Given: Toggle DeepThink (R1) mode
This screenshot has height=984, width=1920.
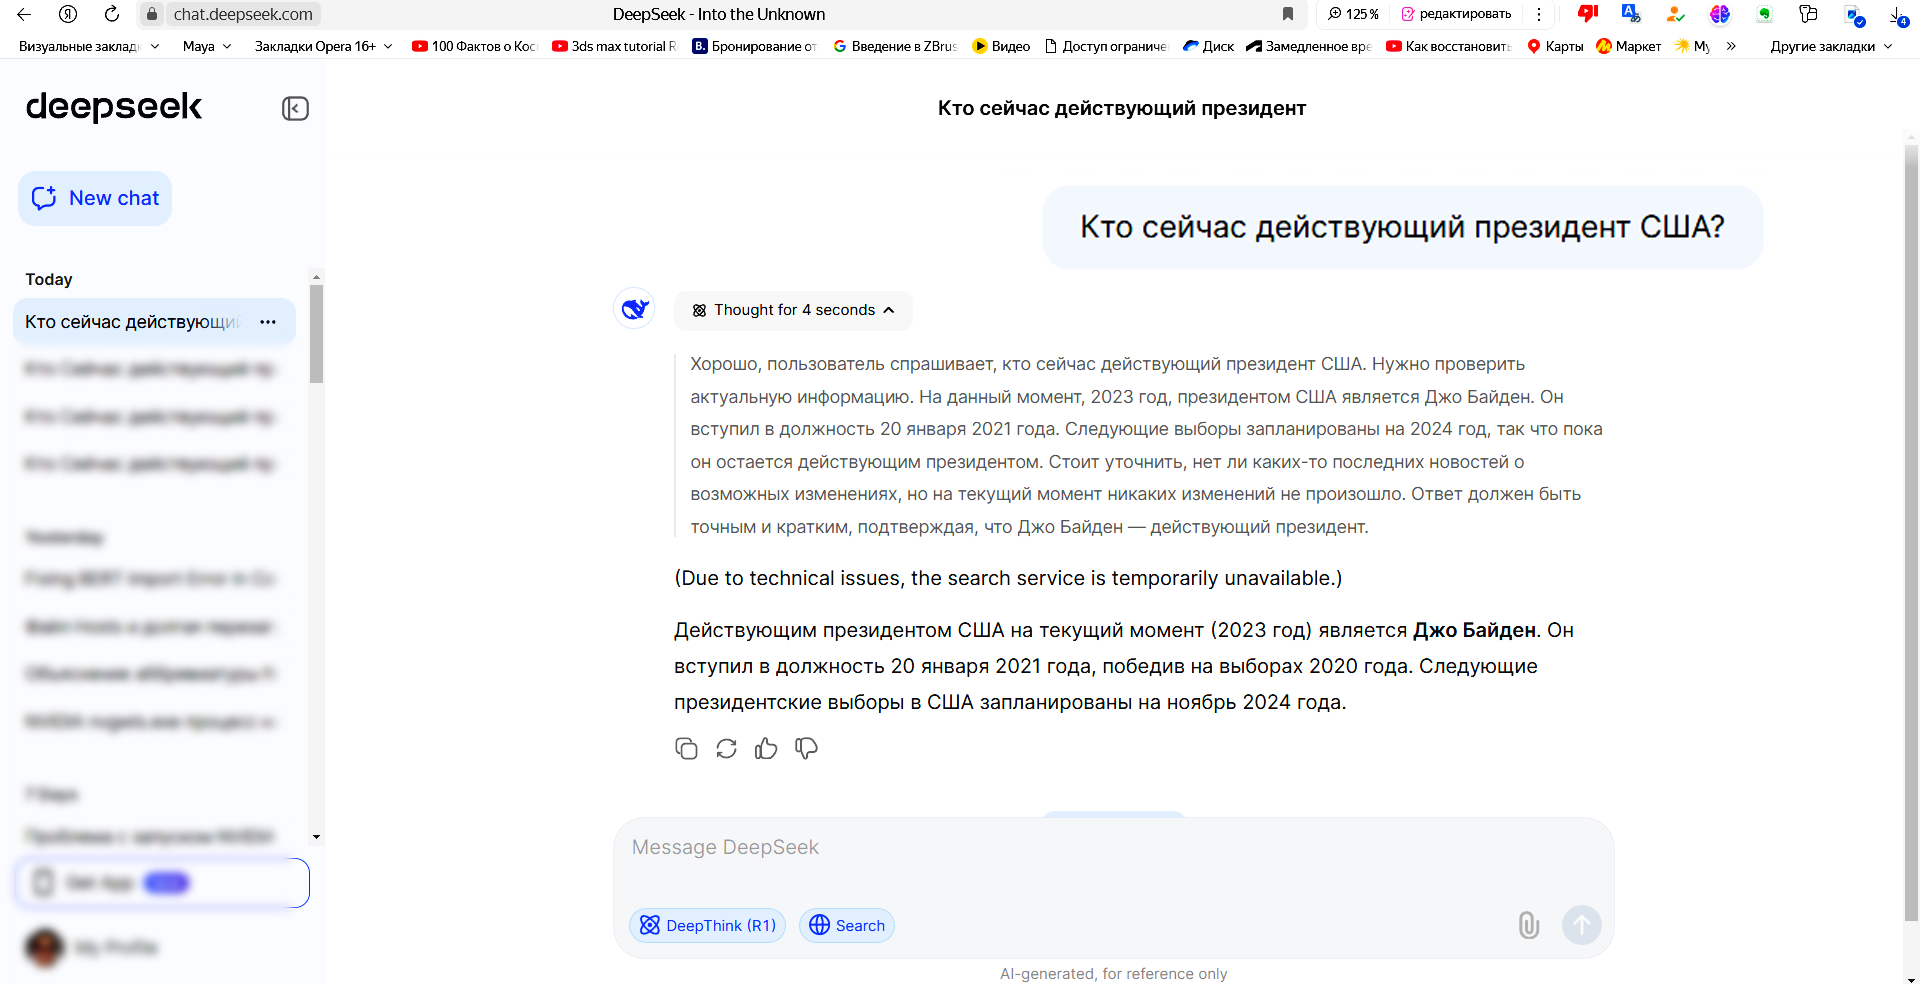Looking at the screenshot, I should [708, 925].
